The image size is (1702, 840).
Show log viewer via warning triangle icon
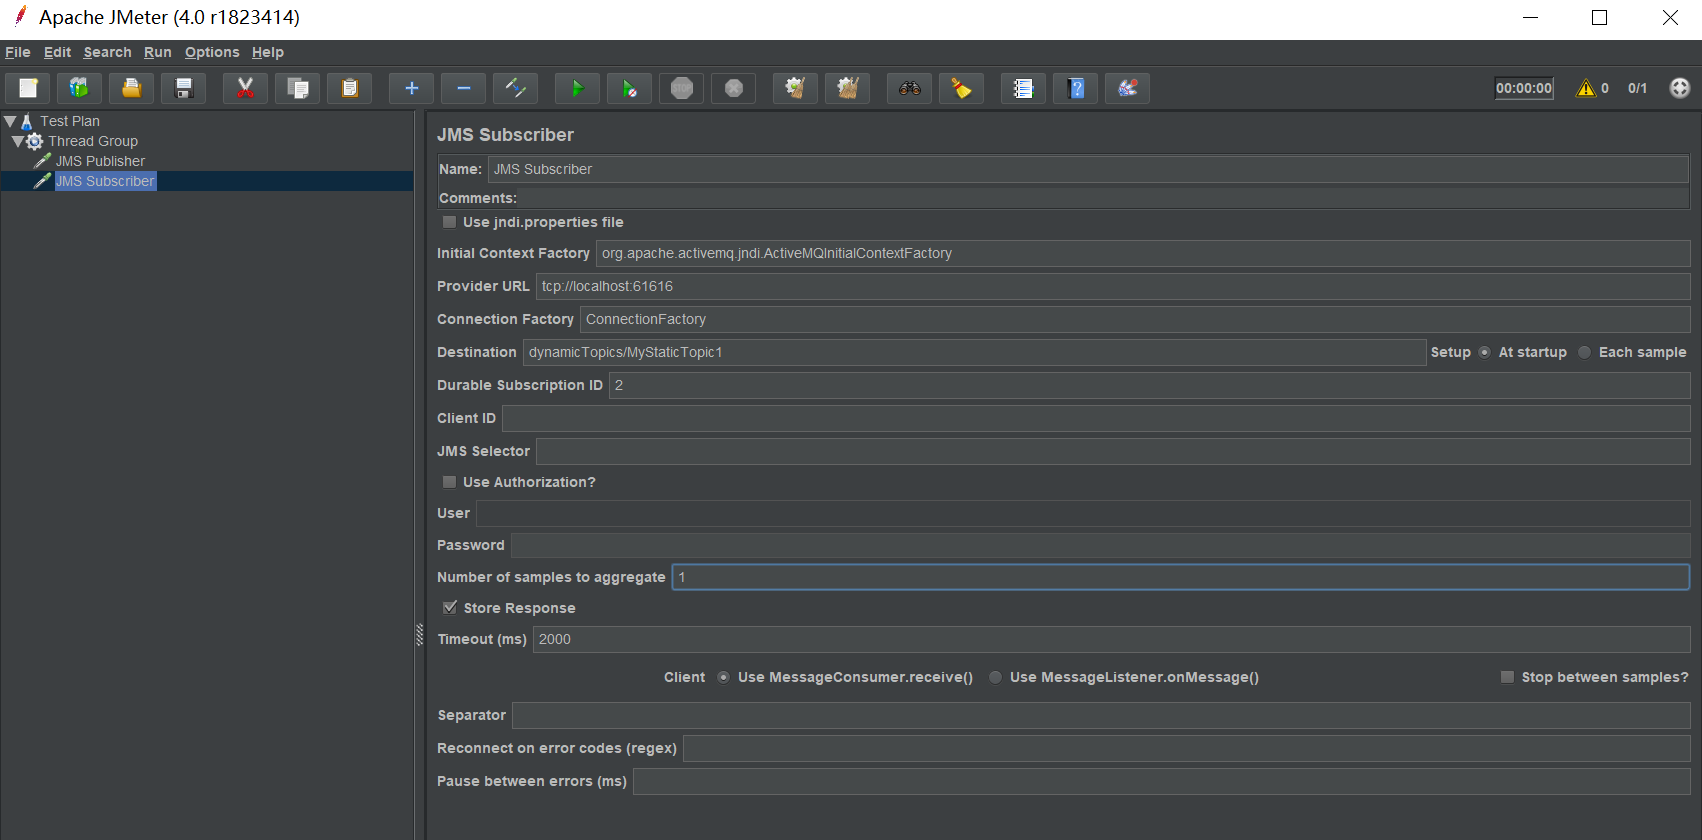point(1586,88)
